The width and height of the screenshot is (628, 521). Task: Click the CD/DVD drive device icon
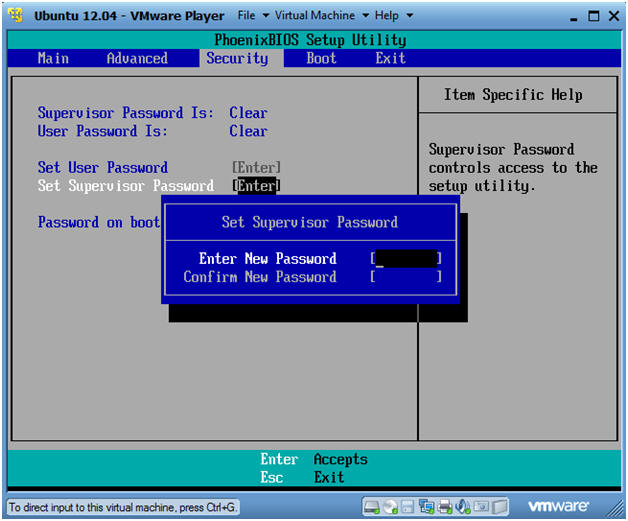coord(390,507)
